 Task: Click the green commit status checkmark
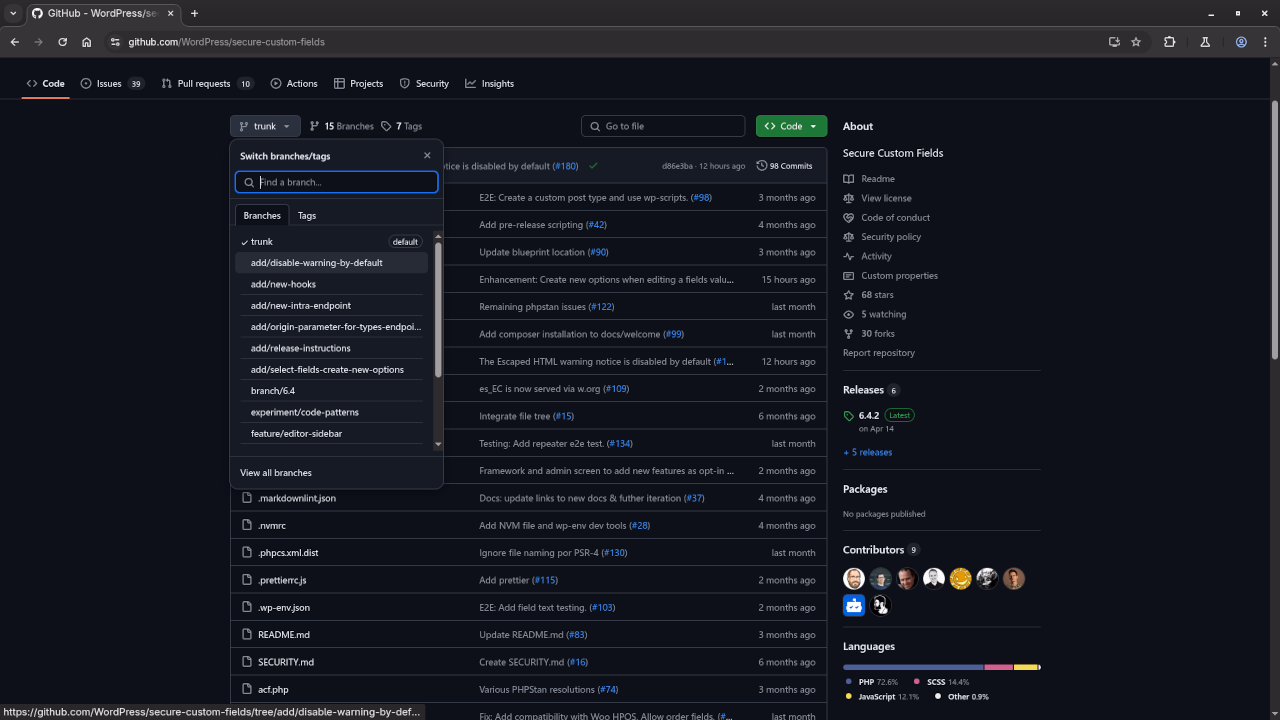594,166
